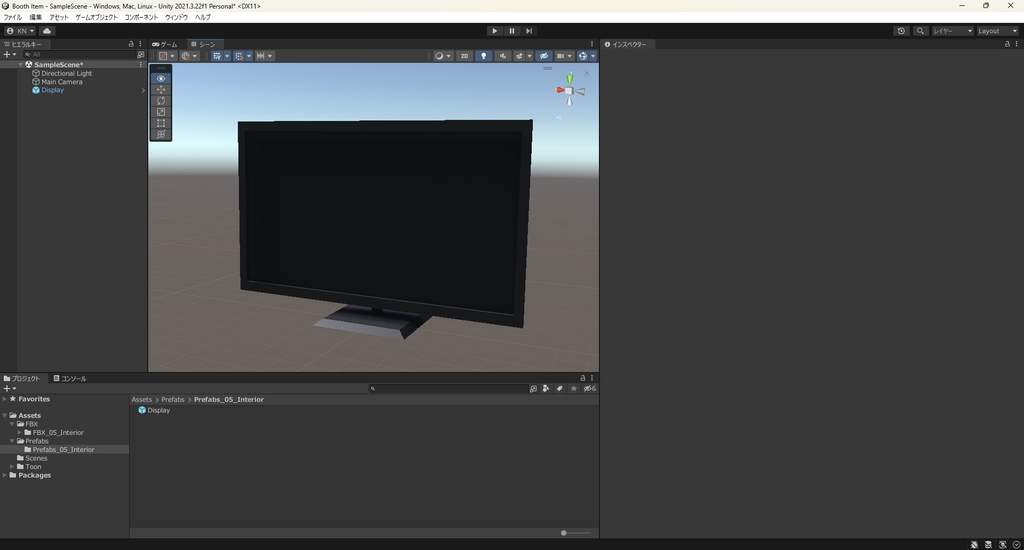1024x550 pixels.
Task: Start Play mode
Action: tap(494, 31)
